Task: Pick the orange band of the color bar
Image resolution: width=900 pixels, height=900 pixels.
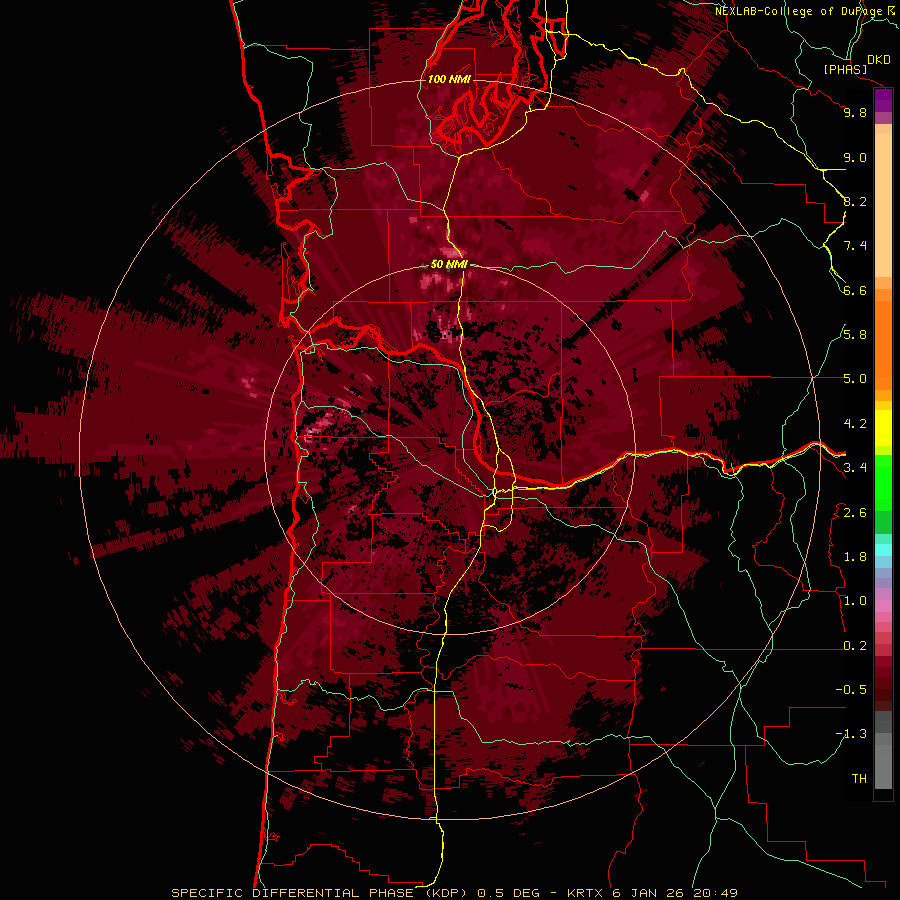Action: (x=883, y=344)
